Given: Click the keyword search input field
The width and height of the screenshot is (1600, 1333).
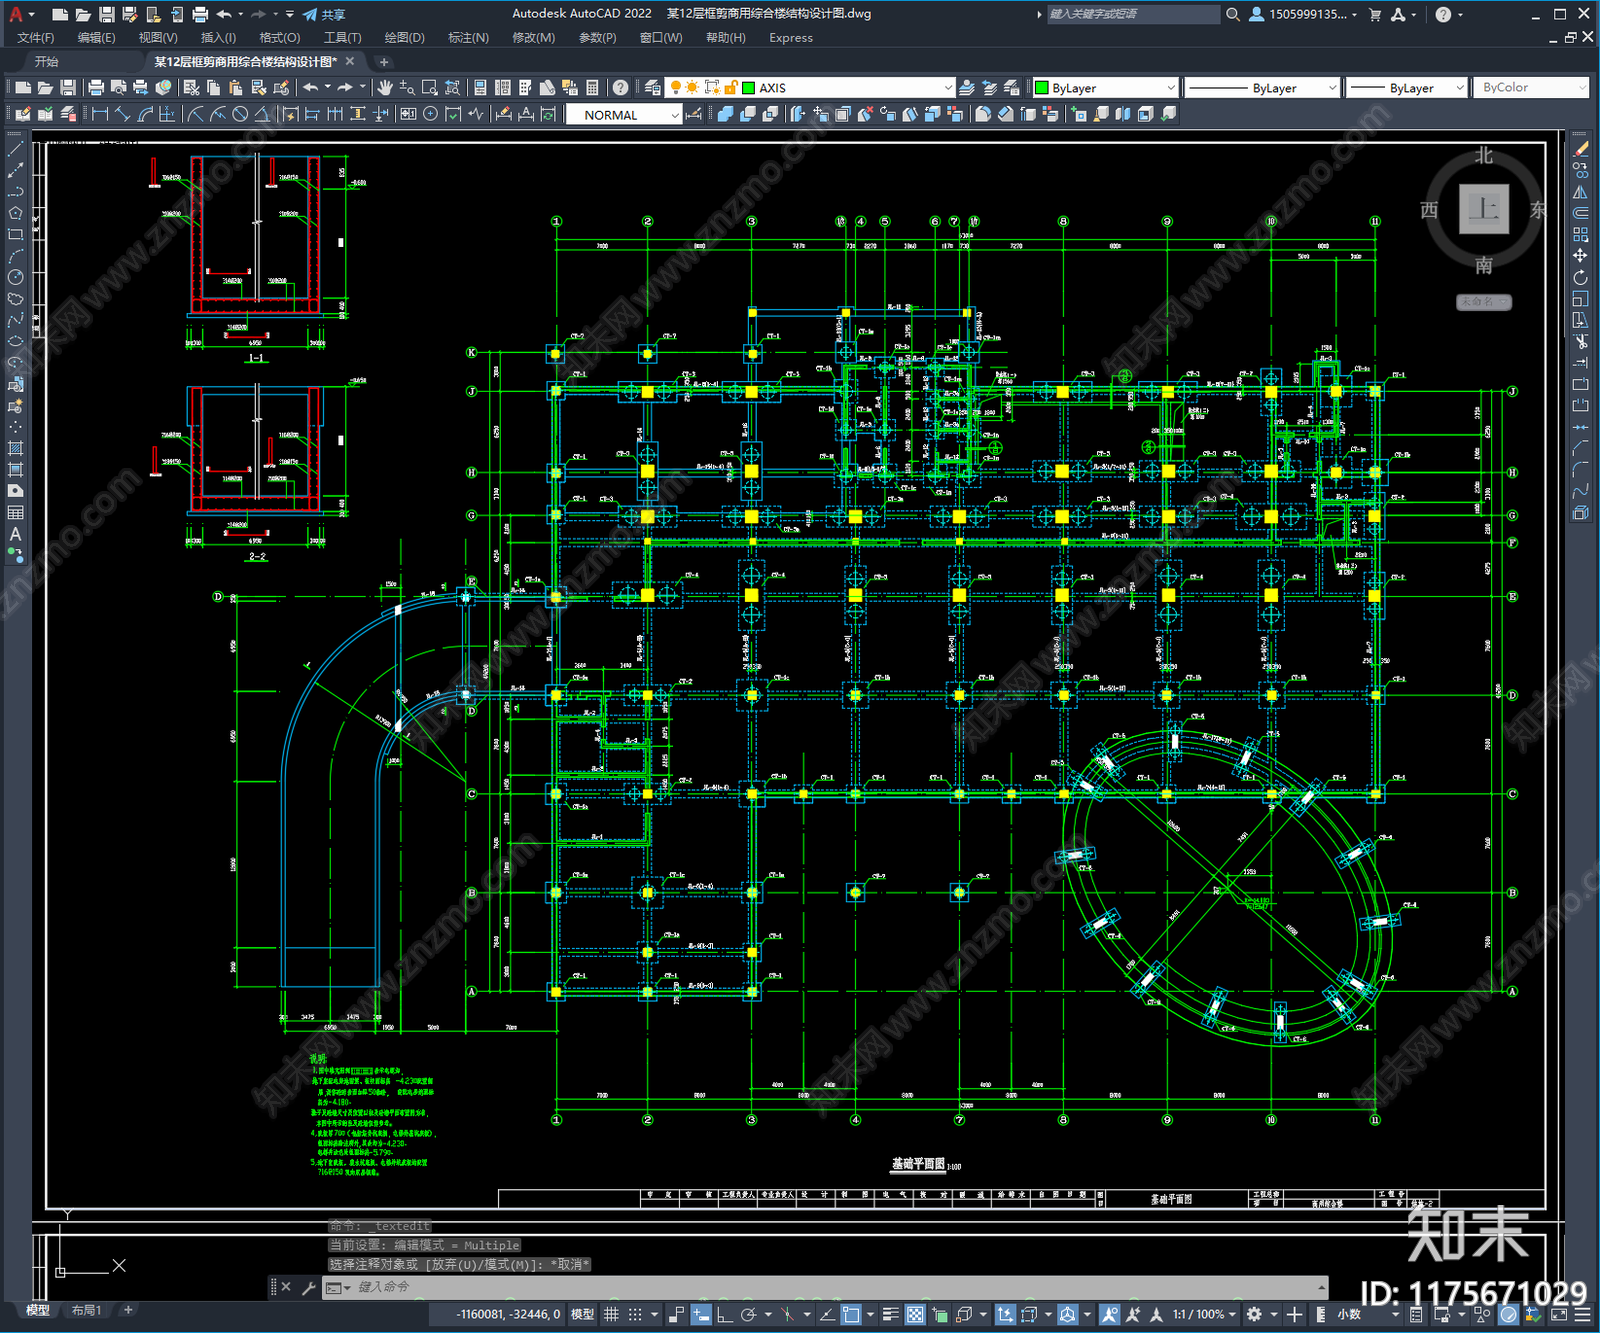Looking at the screenshot, I should click(x=1132, y=14).
